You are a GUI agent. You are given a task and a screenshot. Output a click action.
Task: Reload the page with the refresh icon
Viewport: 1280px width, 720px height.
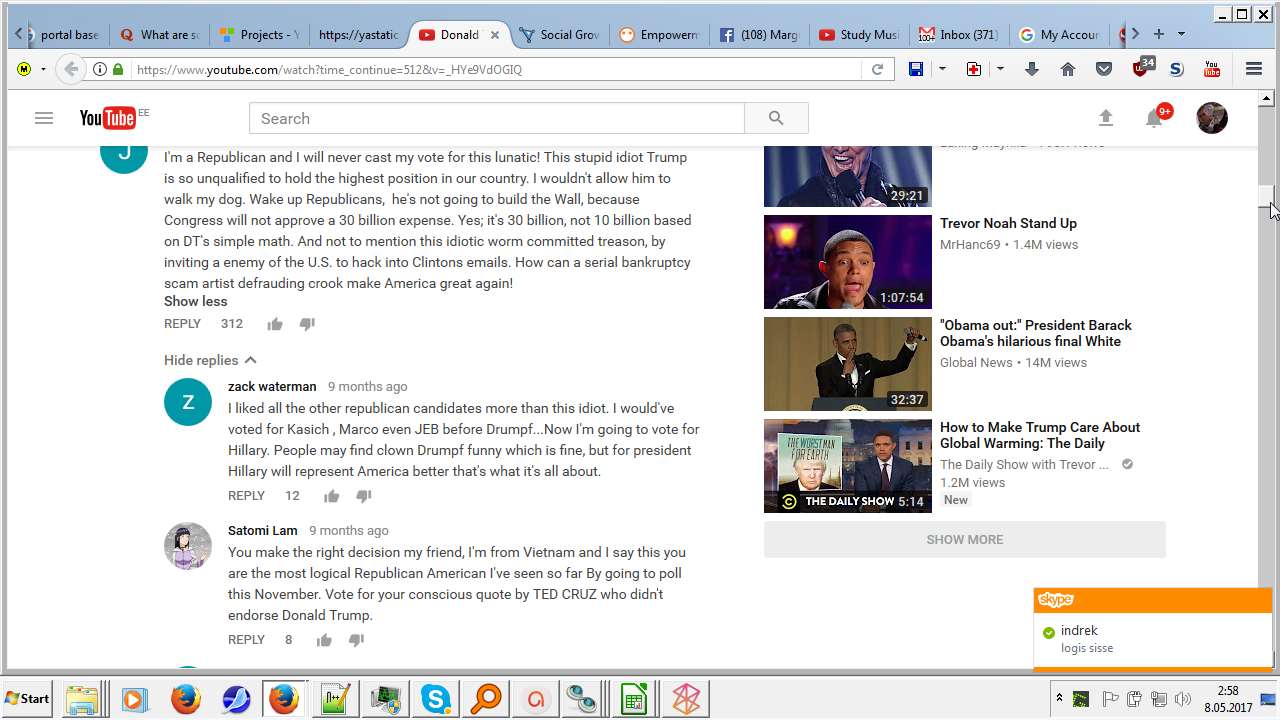[x=877, y=69]
